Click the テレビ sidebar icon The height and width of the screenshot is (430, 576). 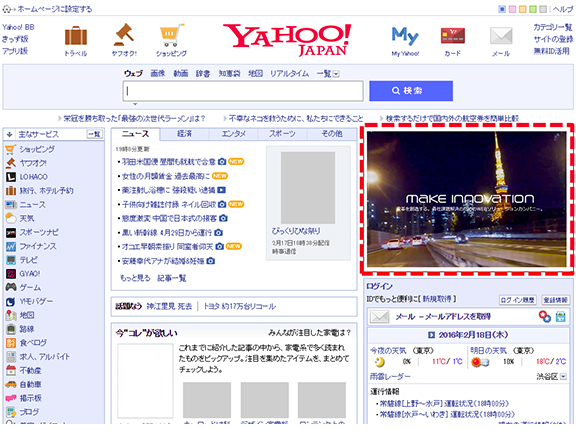pyautogui.click(x=11, y=260)
